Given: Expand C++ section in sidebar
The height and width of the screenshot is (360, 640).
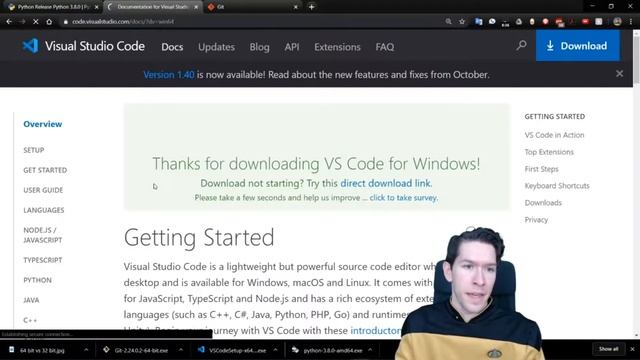Looking at the screenshot, I should click(x=30, y=320).
